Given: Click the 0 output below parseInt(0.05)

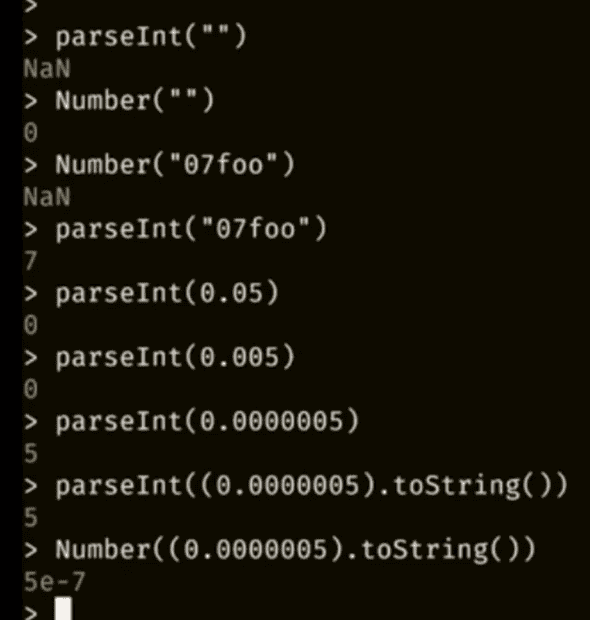Looking at the screenshot, I should (x=31, y=325).
